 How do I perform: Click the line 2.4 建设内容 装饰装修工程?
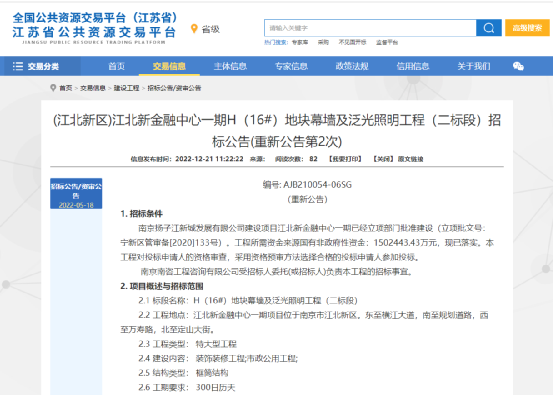(x=218, y=358)
